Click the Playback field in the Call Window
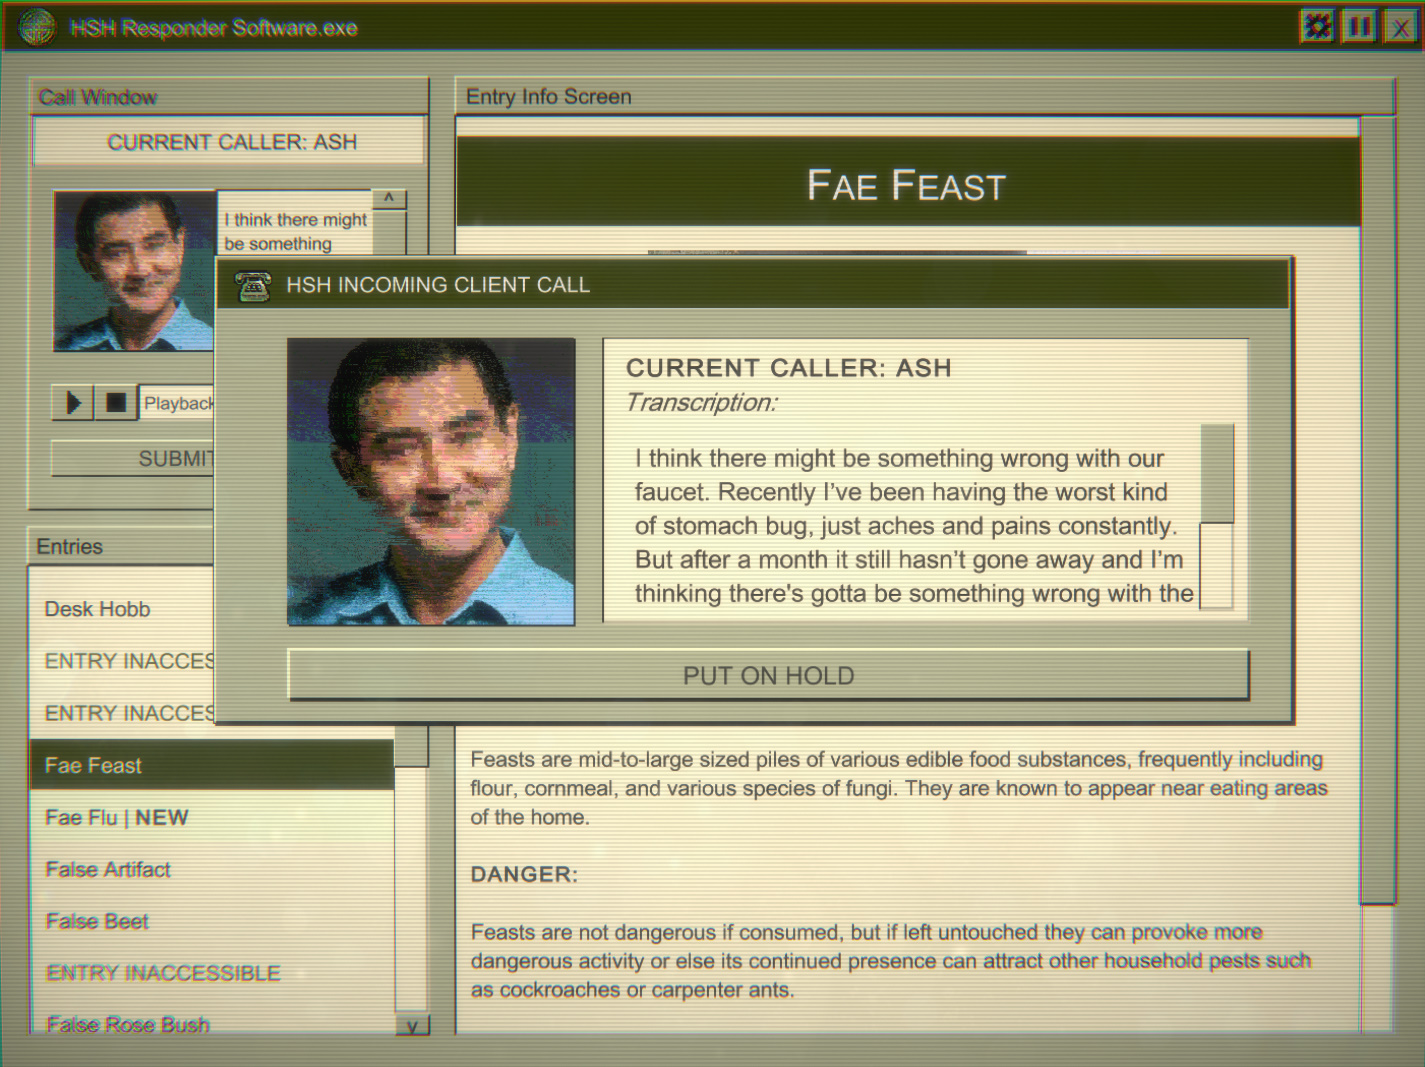This screenshot has width=1425, height=1067. coord(177,403)
